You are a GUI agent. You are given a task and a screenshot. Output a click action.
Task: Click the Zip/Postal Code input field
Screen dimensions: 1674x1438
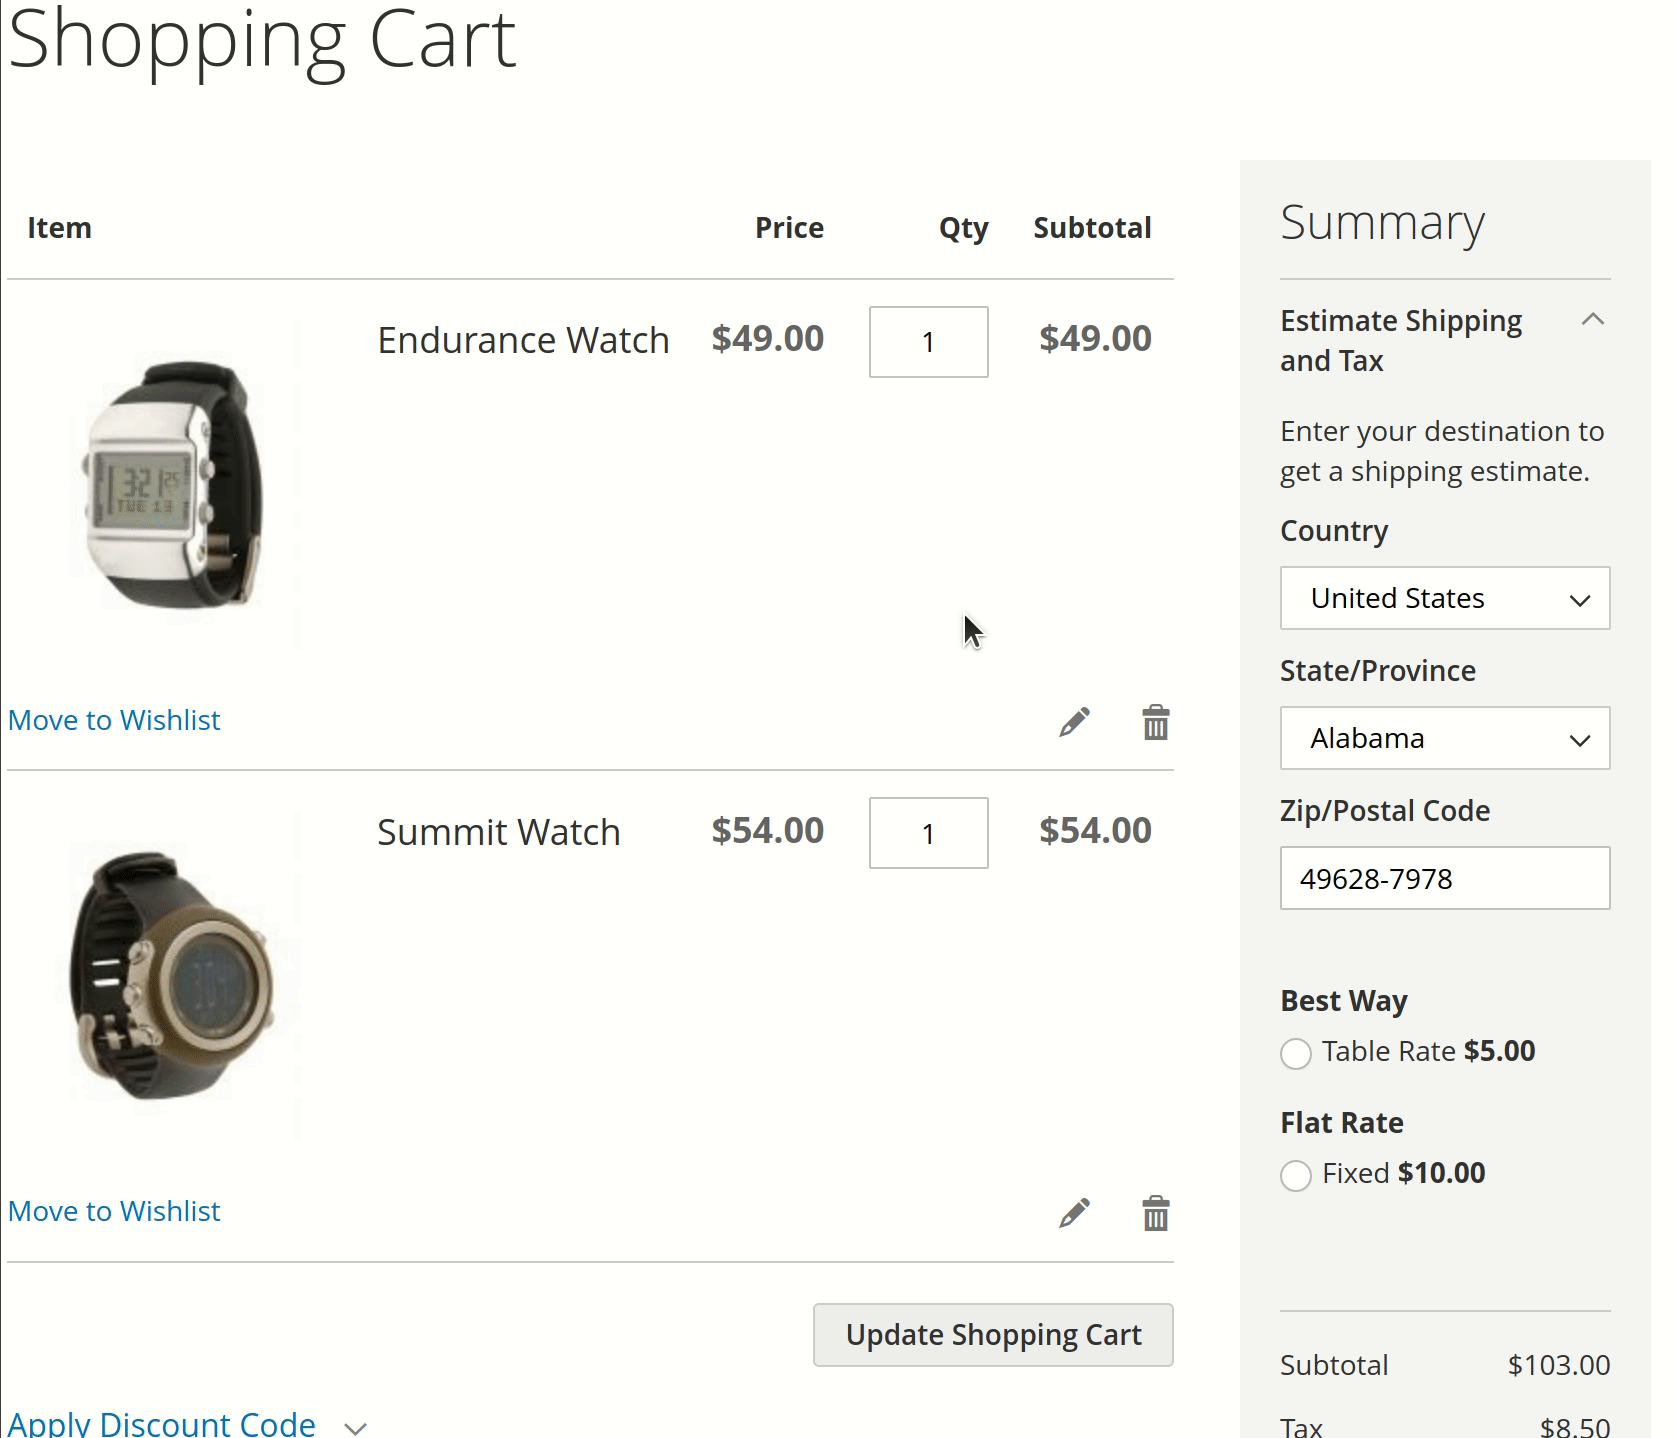point(1444,878)
